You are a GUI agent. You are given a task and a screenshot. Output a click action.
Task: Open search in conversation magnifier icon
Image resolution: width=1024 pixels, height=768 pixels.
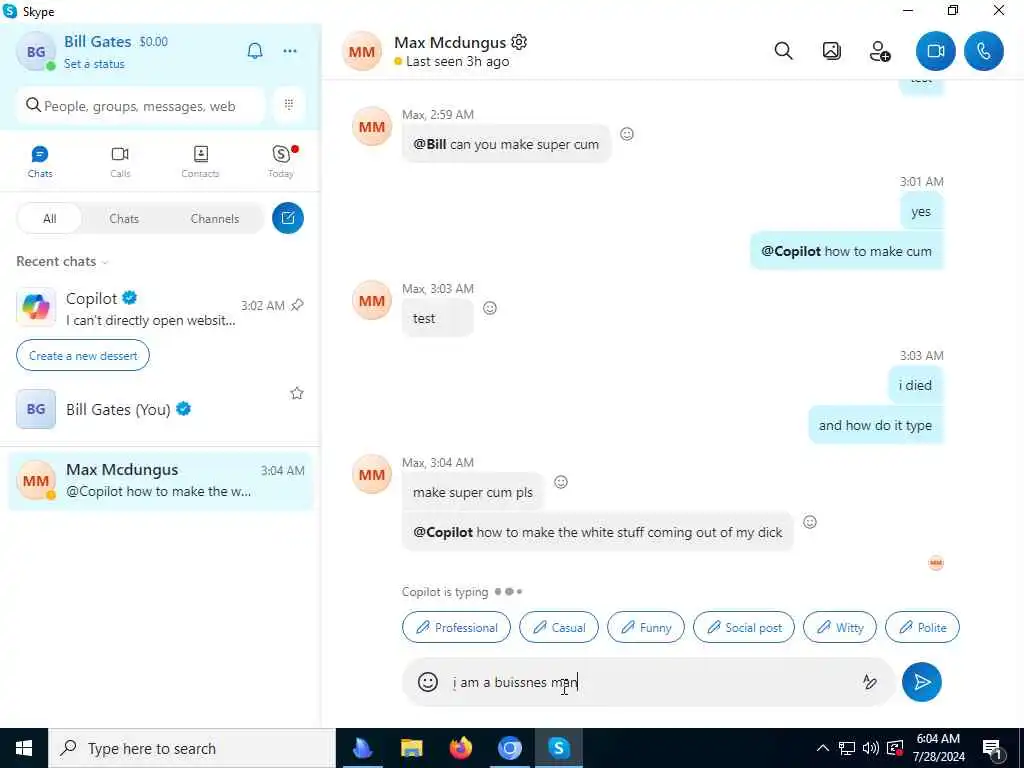[783, 51]
